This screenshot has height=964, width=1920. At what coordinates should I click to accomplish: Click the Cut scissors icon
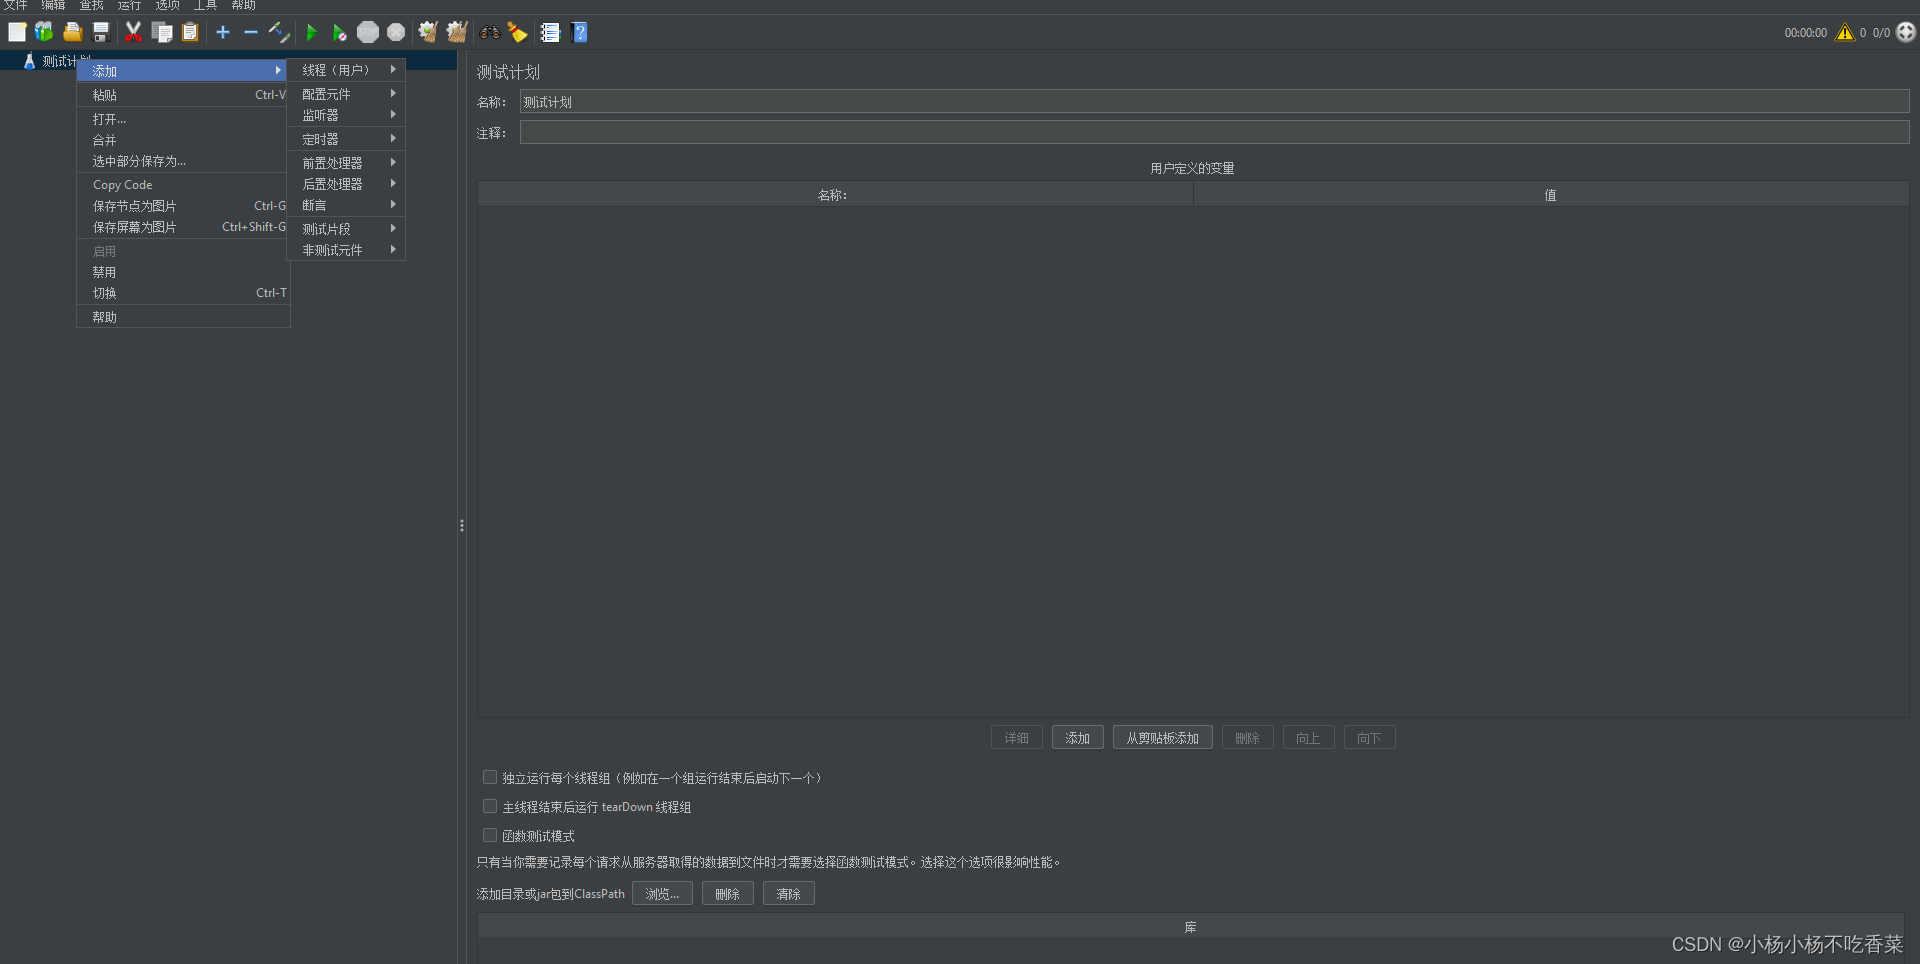[x=133, y=32]
